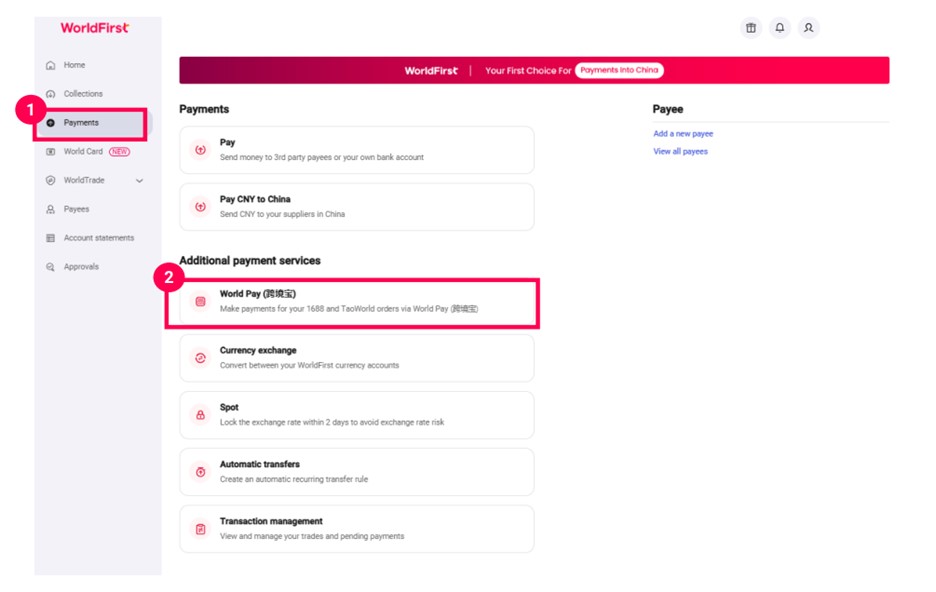Click the Spot lock icon
This screenshot has height=592, width=936.
tap(200, 415)
